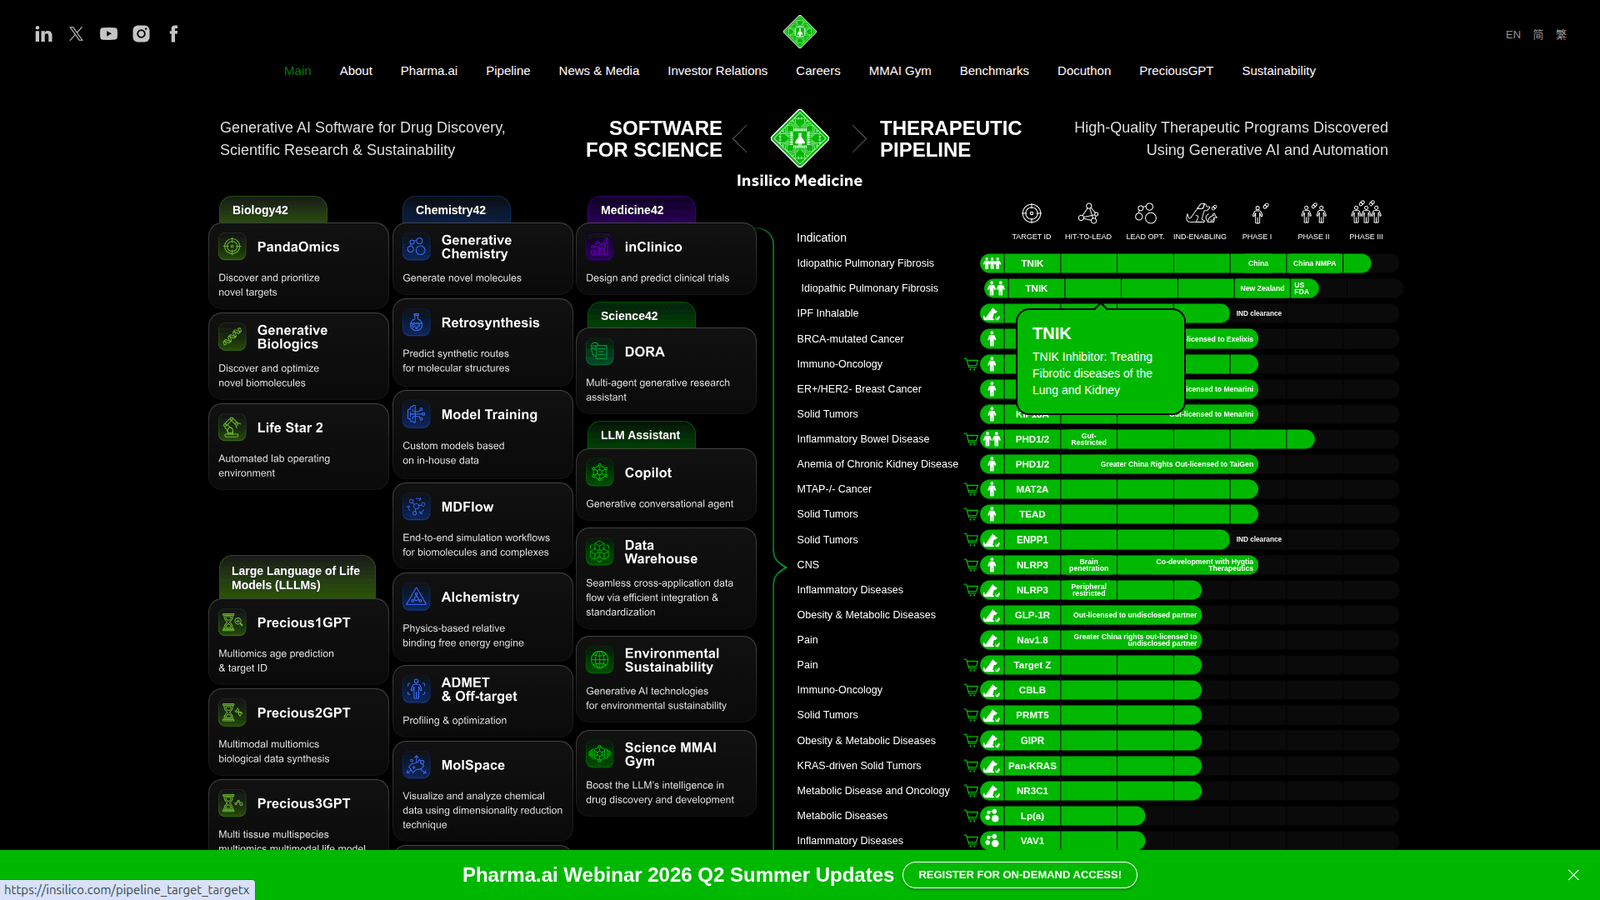Click the MDFlow icon
Image resolution: width=1600 pixels, height=900 pixels.
click(x=416, y=507)
